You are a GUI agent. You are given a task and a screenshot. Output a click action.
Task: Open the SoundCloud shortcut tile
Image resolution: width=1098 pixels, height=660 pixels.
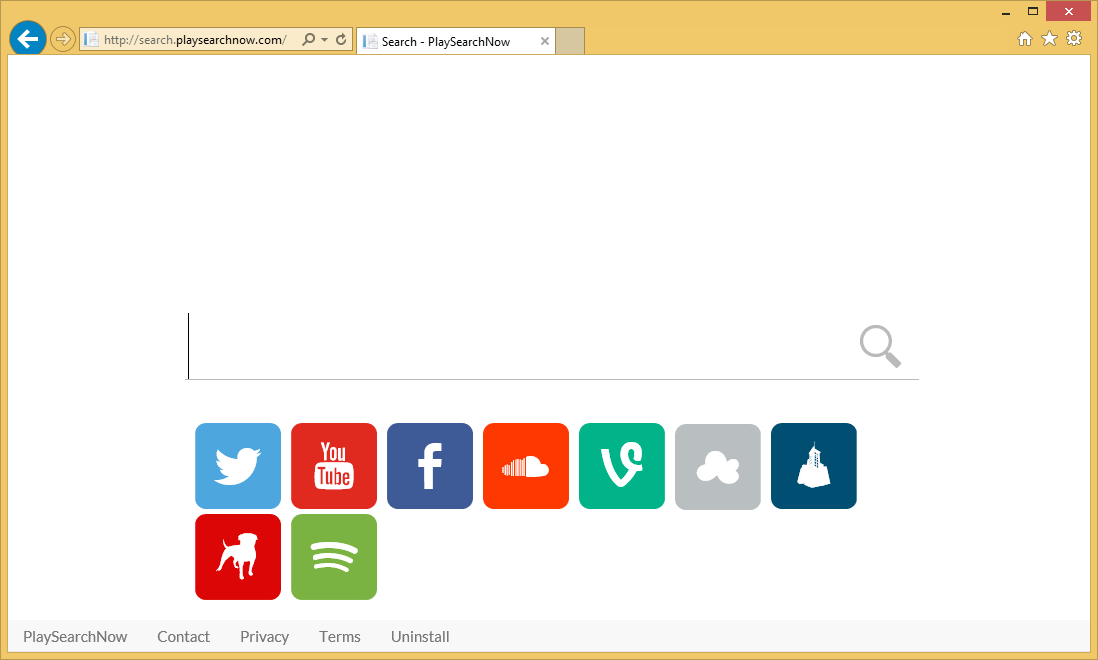pos(526,466)
